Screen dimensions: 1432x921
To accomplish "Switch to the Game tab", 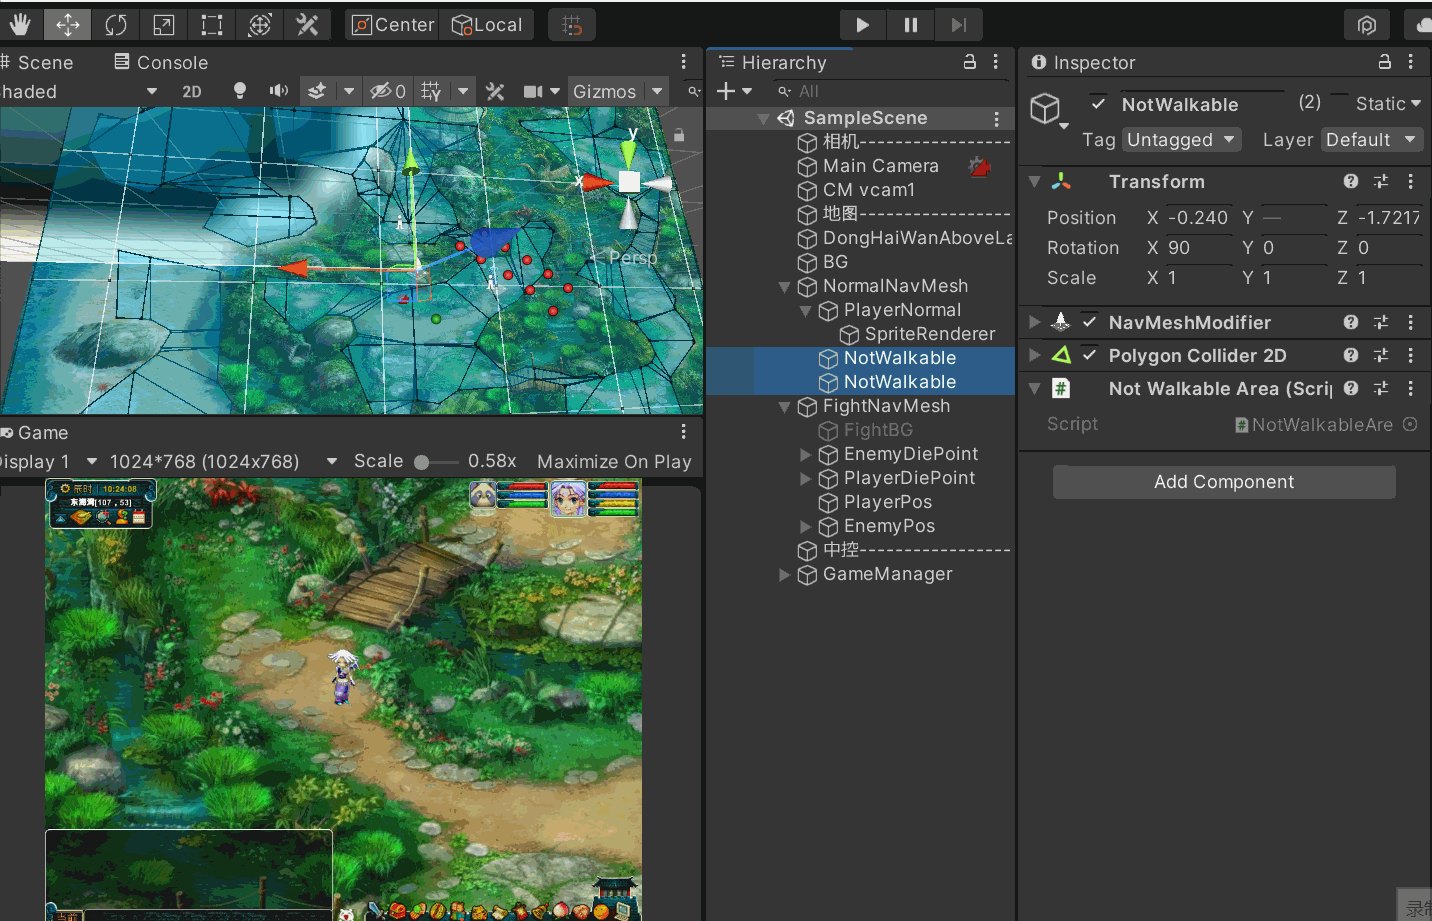I will 35,432.
